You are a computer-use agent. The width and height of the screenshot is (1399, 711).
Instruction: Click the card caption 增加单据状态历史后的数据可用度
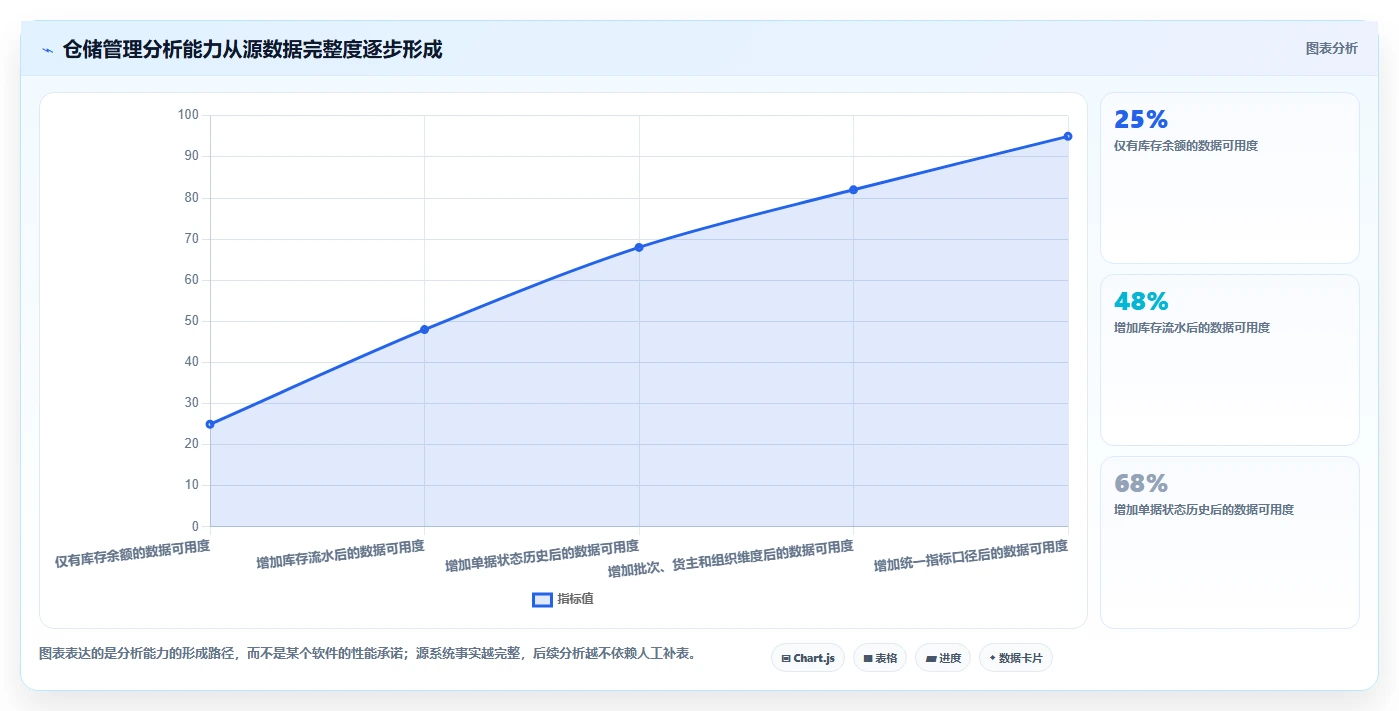click(1204, 510)
